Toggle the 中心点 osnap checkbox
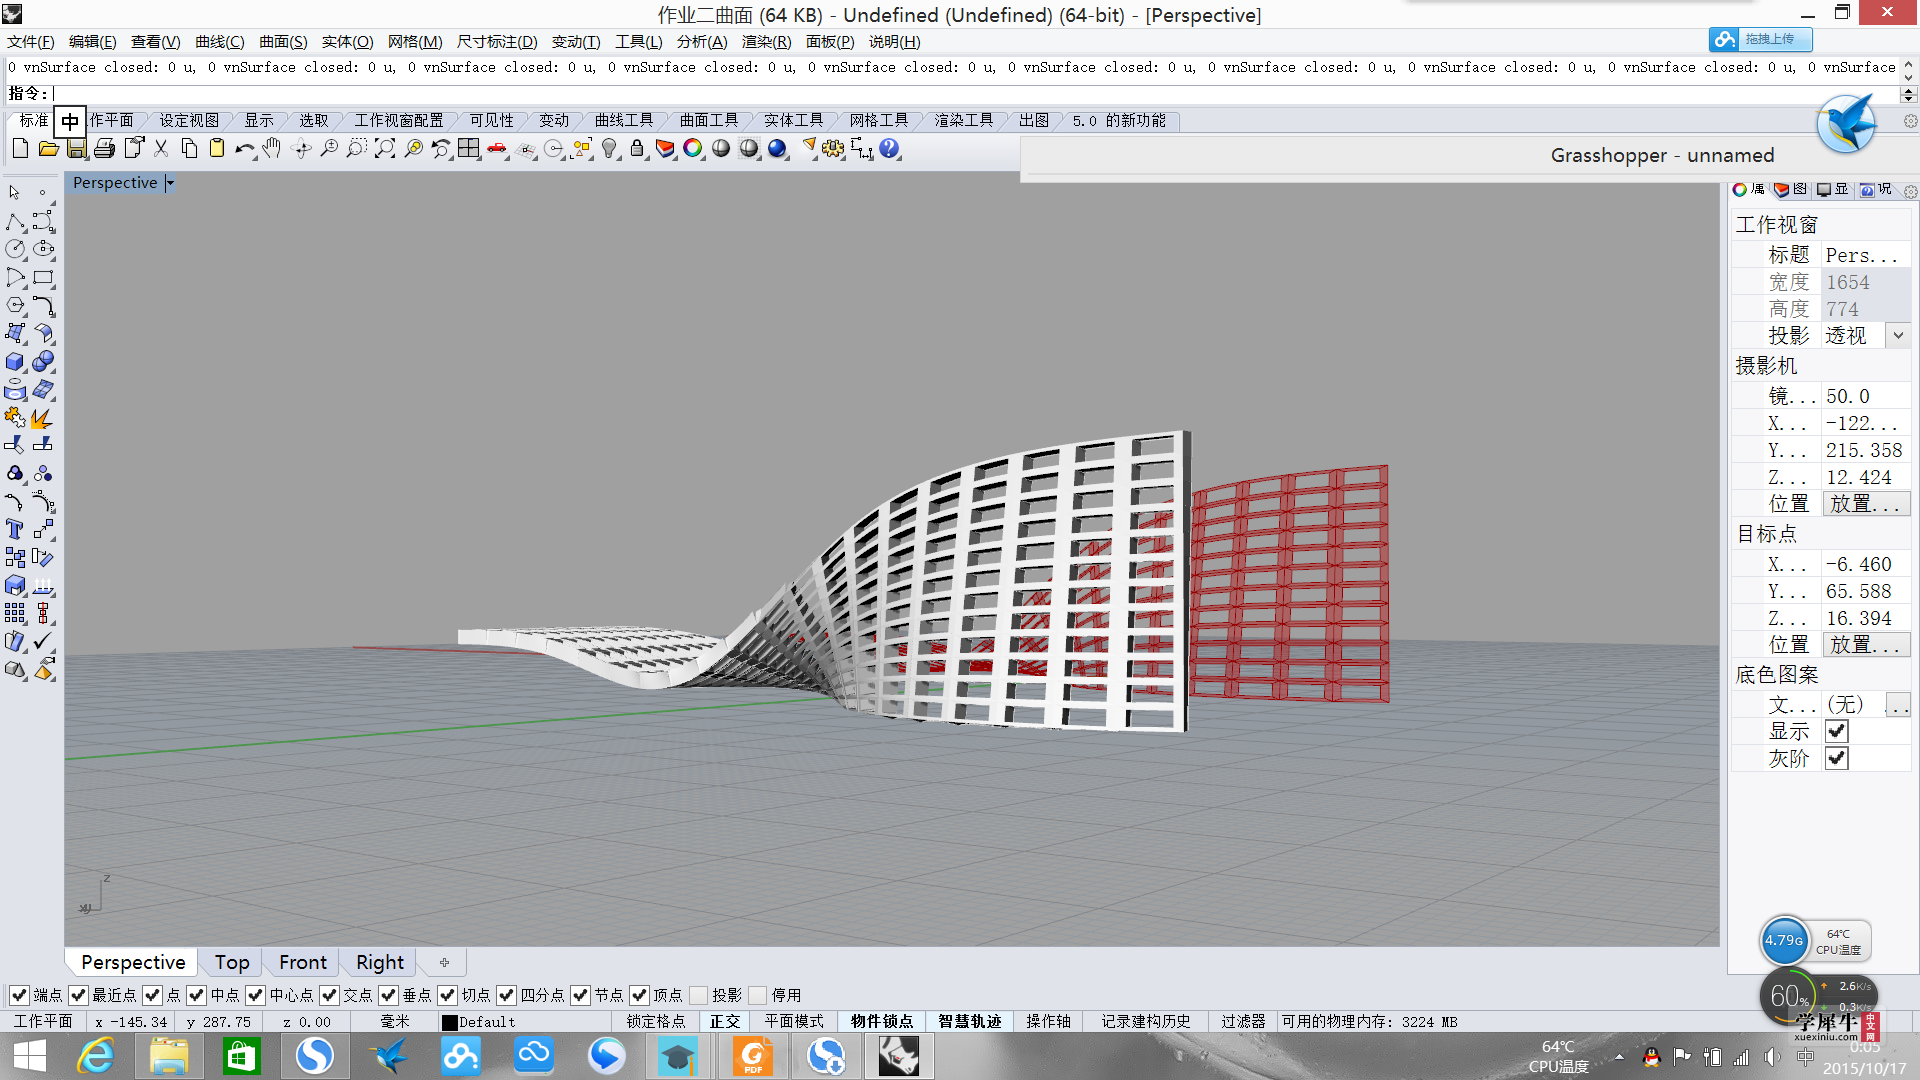The width and height of the screenshot is (1920, 1080). [x=255, y=995]
